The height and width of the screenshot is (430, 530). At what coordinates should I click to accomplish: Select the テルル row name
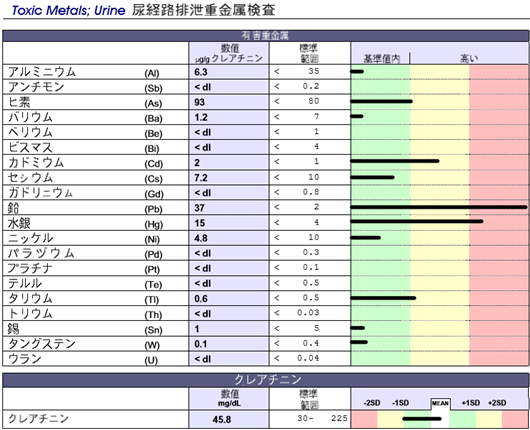coord(25,283)
